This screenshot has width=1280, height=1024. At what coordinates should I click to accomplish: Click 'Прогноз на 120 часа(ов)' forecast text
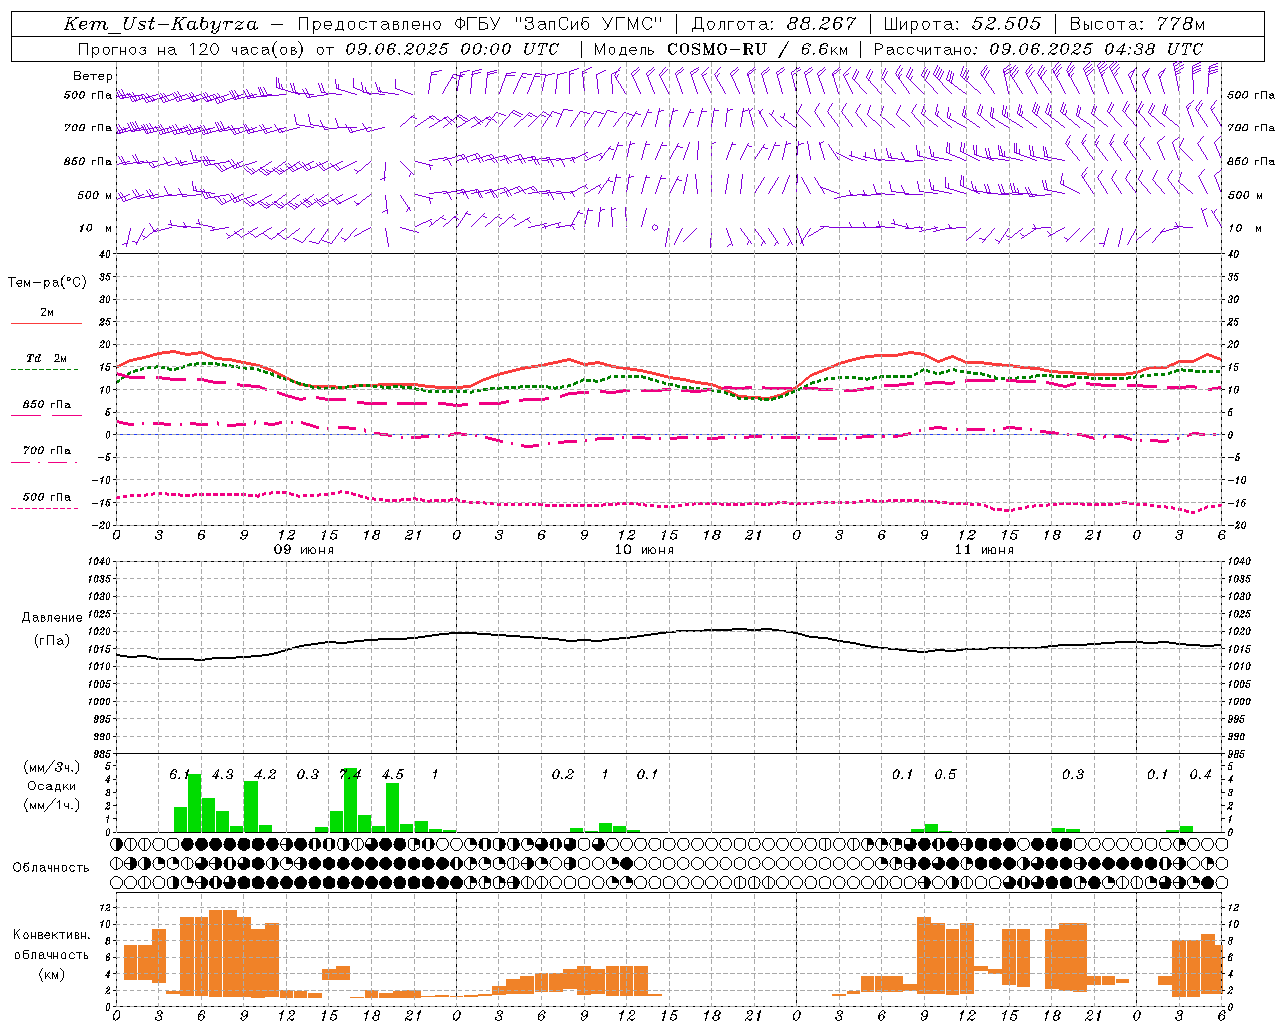coord(190,49)
